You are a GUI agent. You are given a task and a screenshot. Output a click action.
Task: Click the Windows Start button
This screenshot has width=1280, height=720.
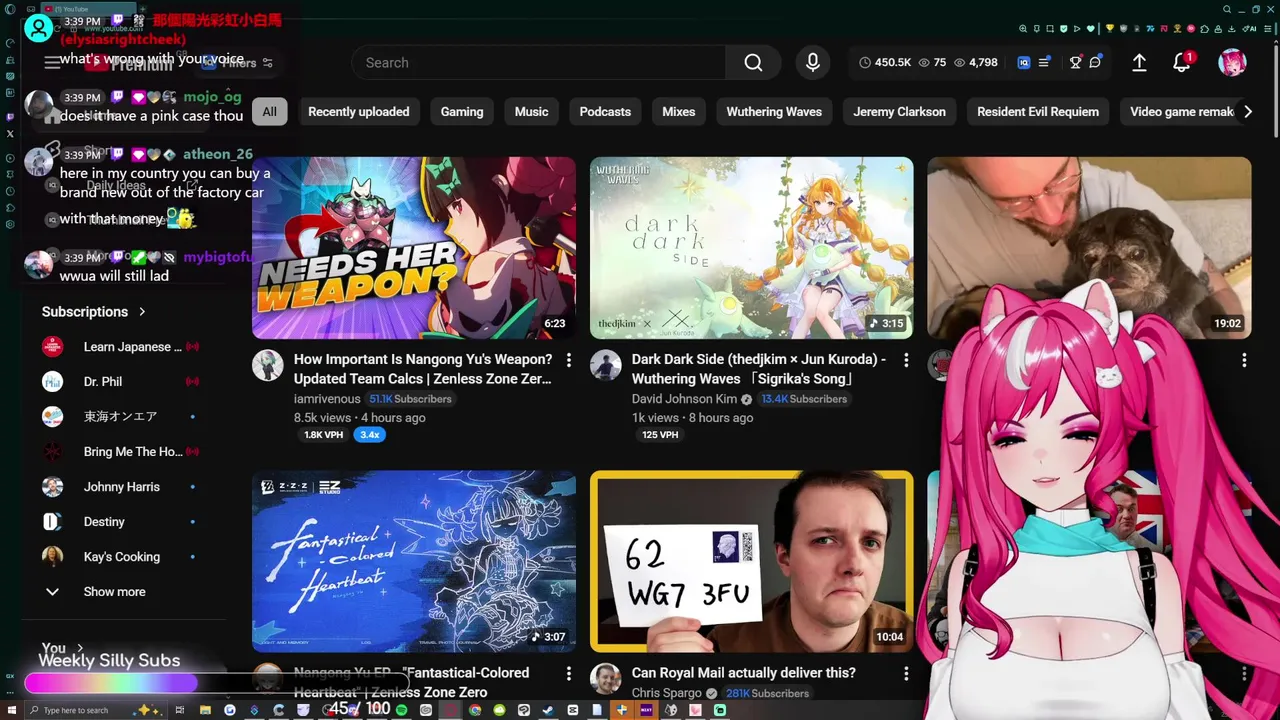point(10,710)
